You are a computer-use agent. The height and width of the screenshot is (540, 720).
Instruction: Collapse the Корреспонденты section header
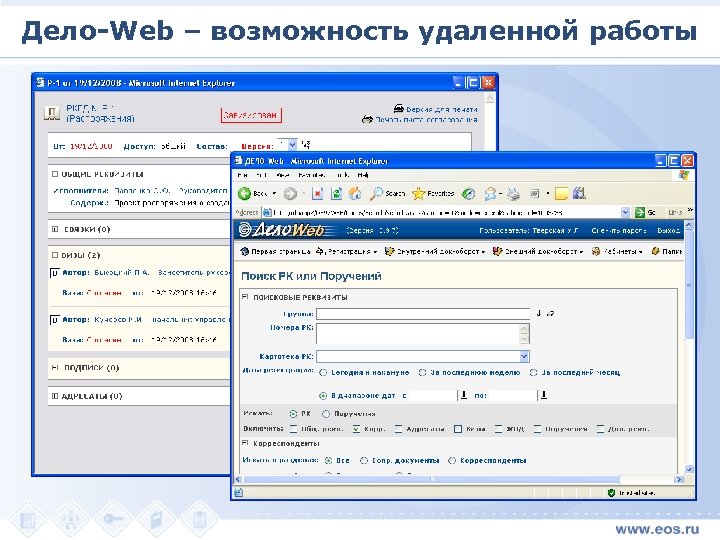[x=245, y=443]
